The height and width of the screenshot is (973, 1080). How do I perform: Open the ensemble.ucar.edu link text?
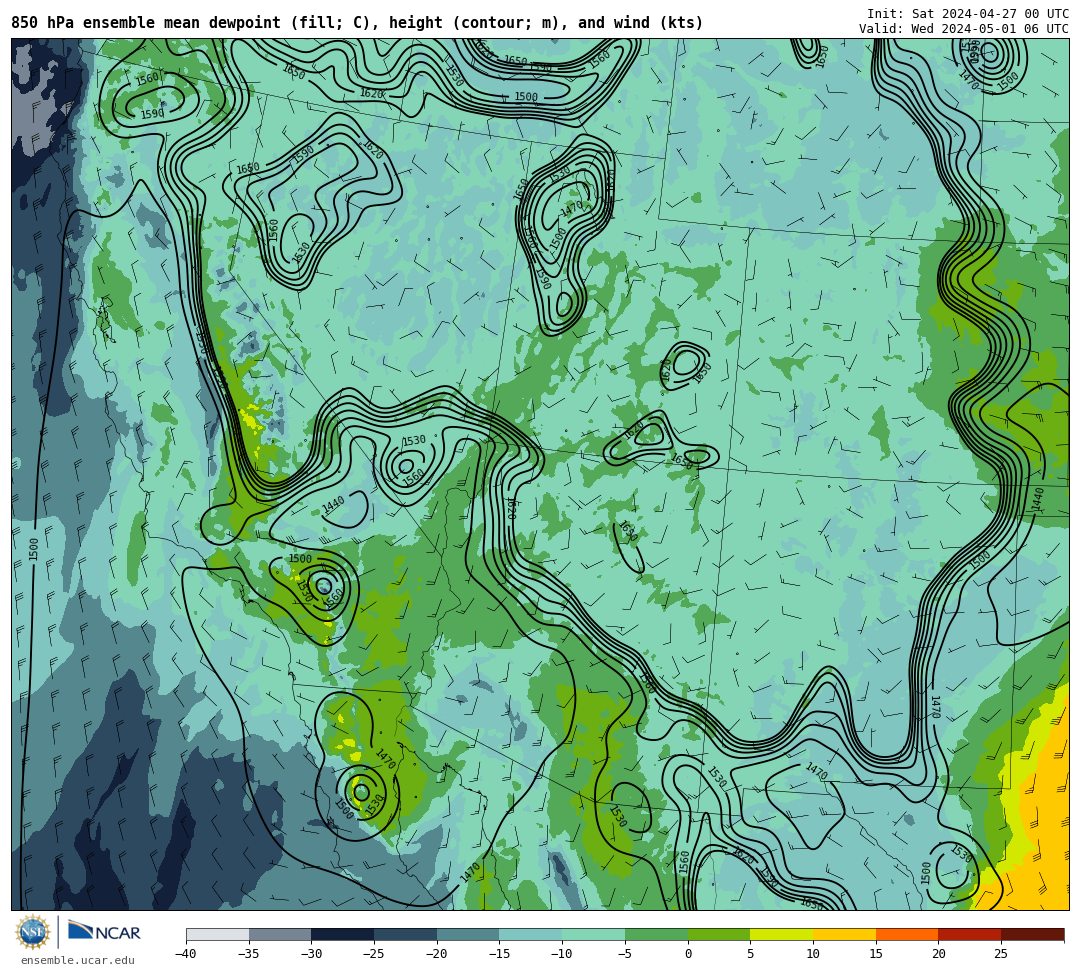click(77, 960)
